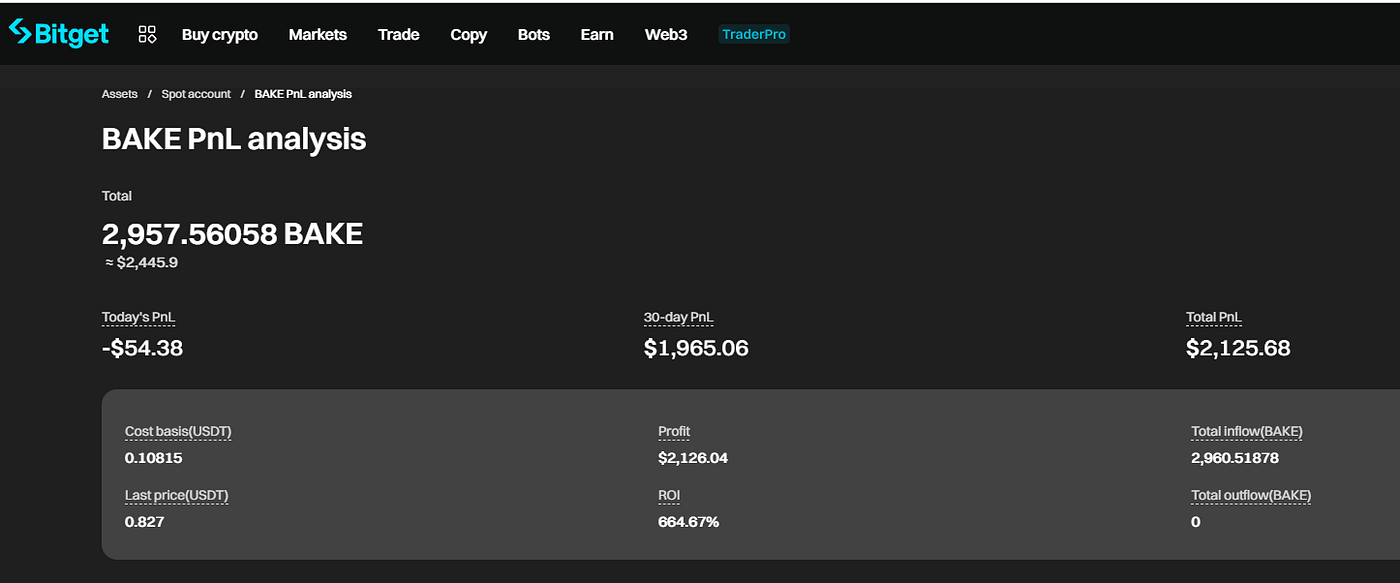Open the apps grid icon
The image size is (1400, 583).
point(147,35)
